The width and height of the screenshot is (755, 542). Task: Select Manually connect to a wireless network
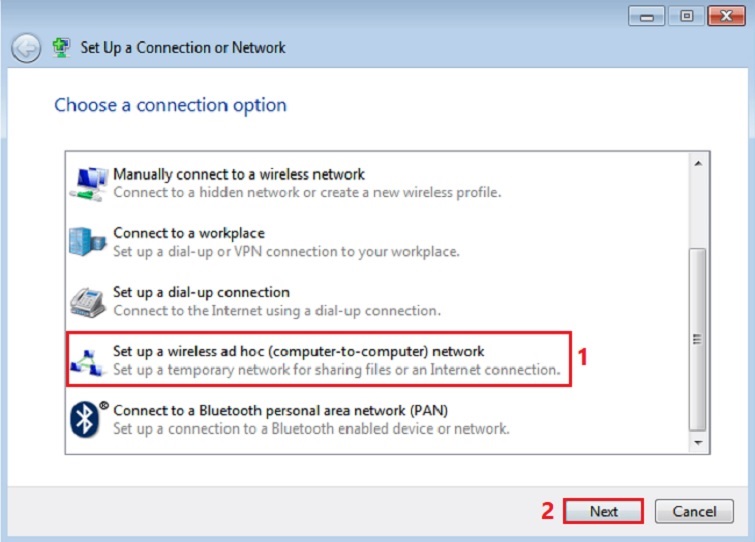[x=239, y=174]
